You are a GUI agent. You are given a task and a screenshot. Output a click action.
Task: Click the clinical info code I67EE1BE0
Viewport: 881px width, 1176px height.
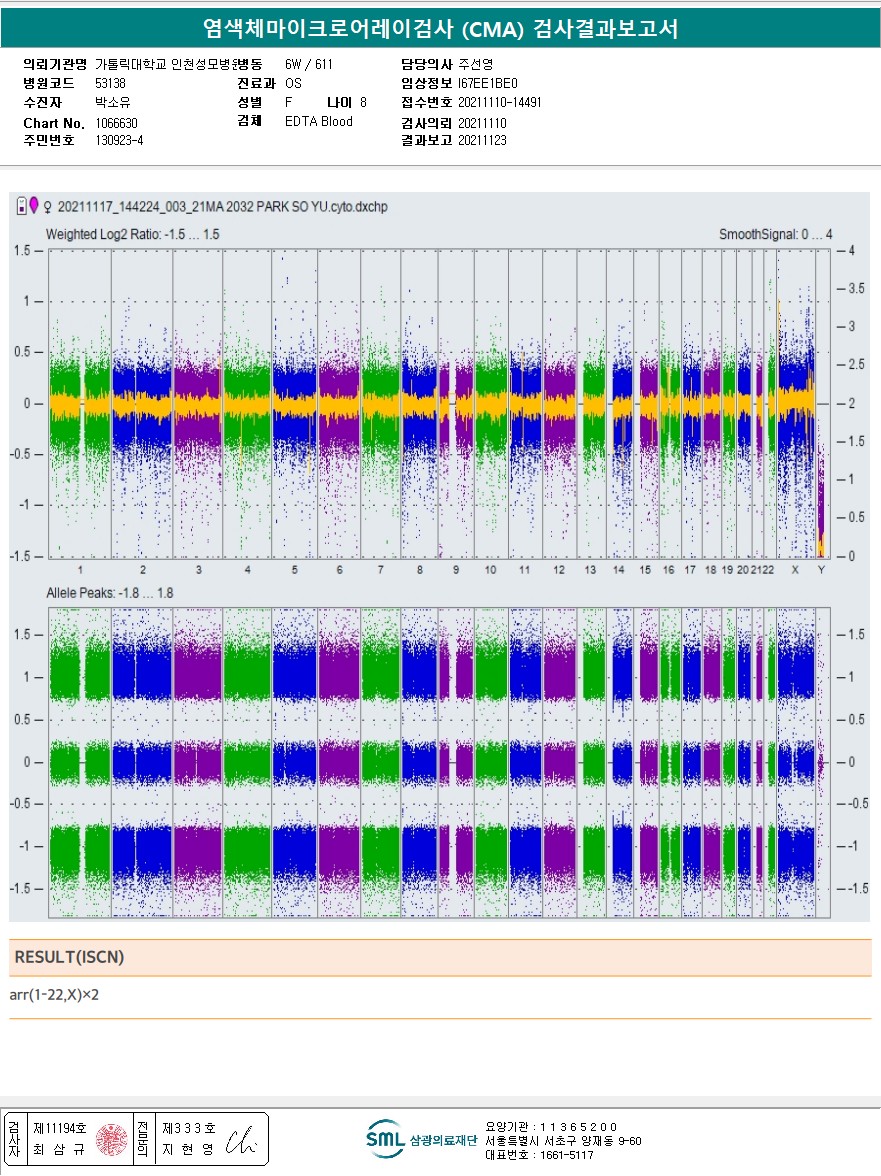click(x=487, y=83)
